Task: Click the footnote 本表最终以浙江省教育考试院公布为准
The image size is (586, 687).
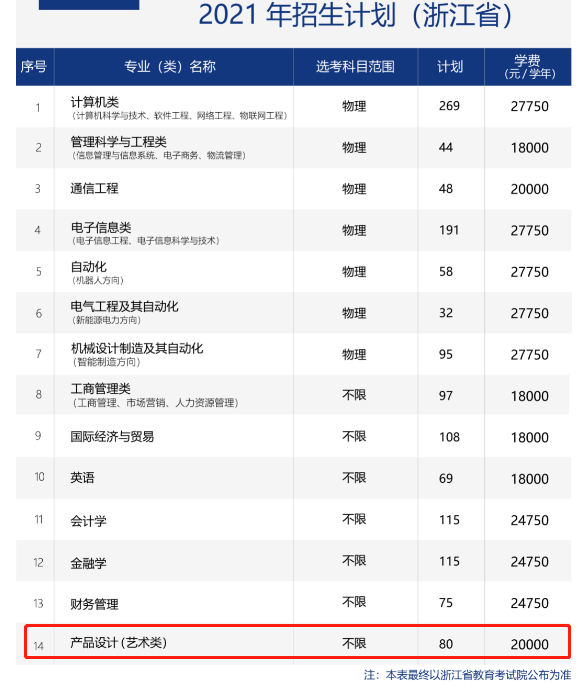Action: (x=478, y=675)
